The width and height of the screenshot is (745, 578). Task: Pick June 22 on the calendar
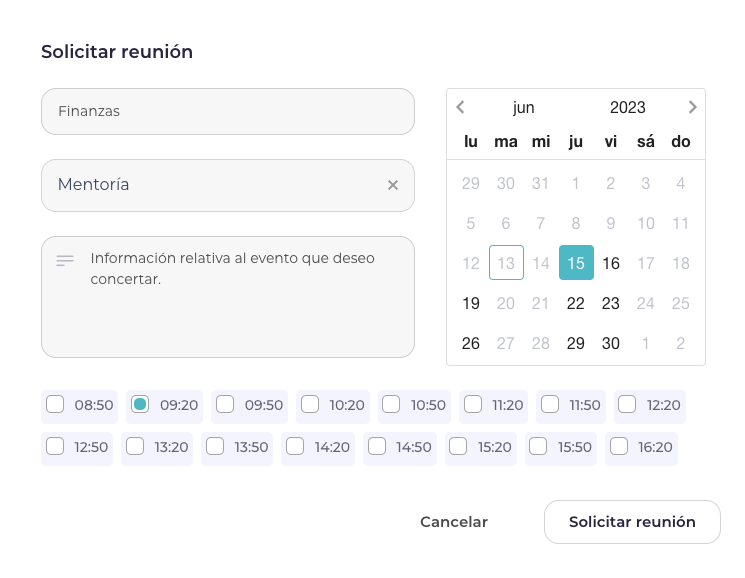tap(575, 303)
